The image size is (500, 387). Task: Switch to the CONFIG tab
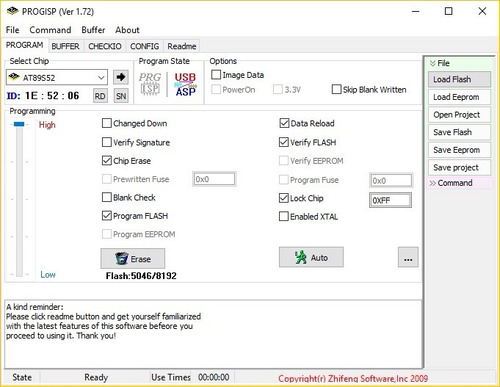144,46
